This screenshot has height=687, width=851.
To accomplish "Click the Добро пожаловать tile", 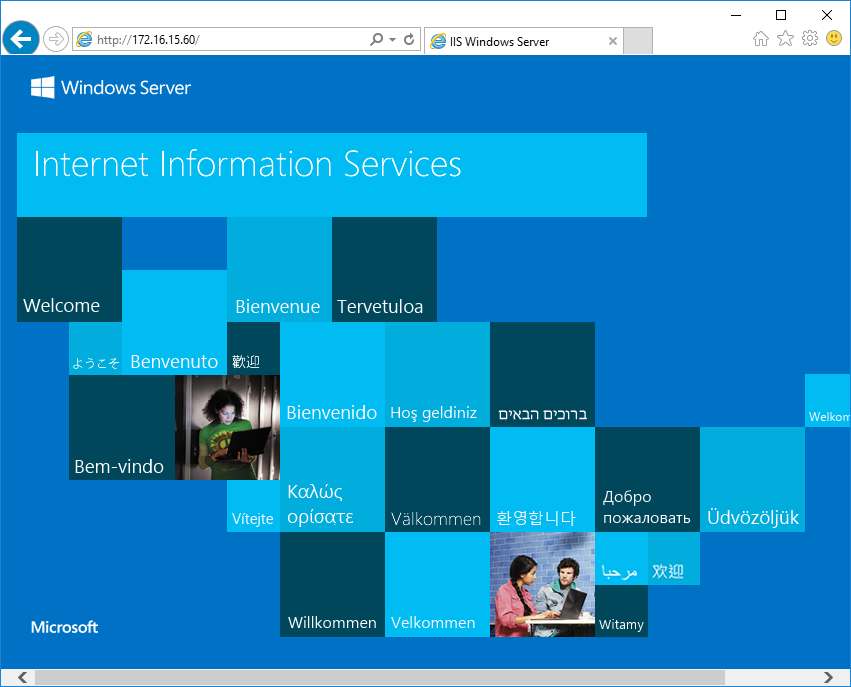I will click(x=647, y=479).
